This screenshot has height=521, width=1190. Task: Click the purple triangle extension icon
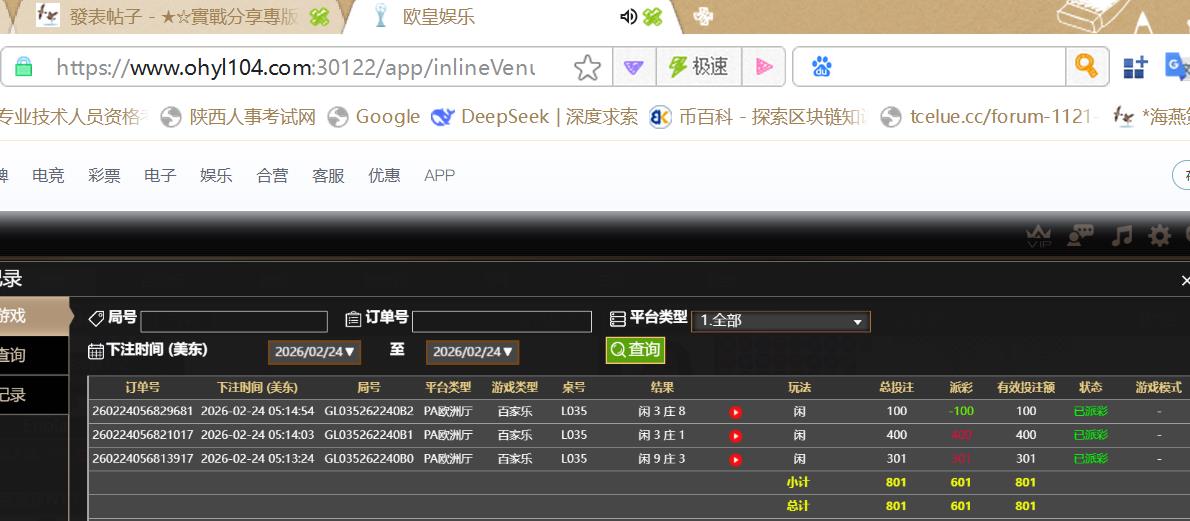[x=633, y=68]
